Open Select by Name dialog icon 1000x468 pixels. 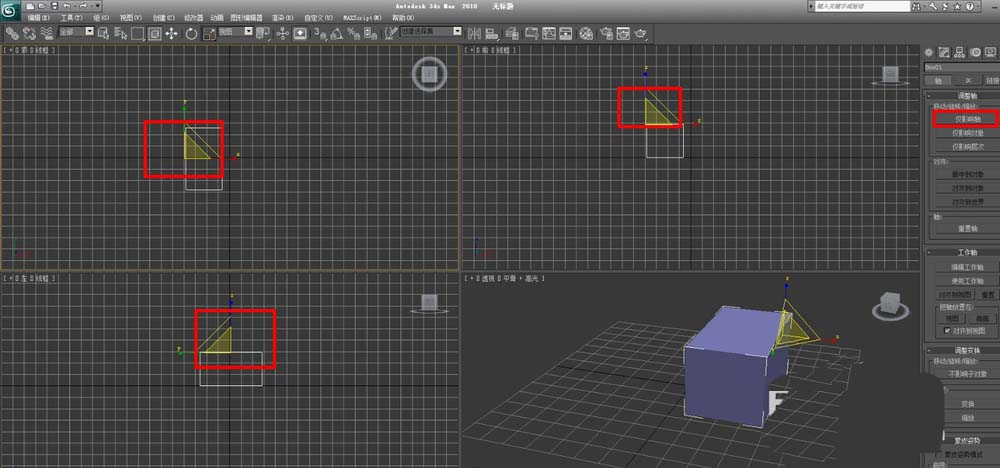click(x=121, y=33)
